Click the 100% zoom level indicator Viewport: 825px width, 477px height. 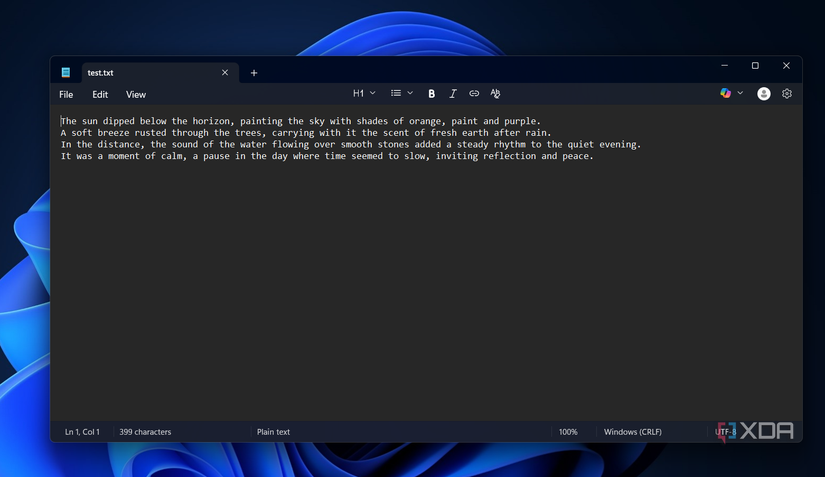[x=568, y=432]
